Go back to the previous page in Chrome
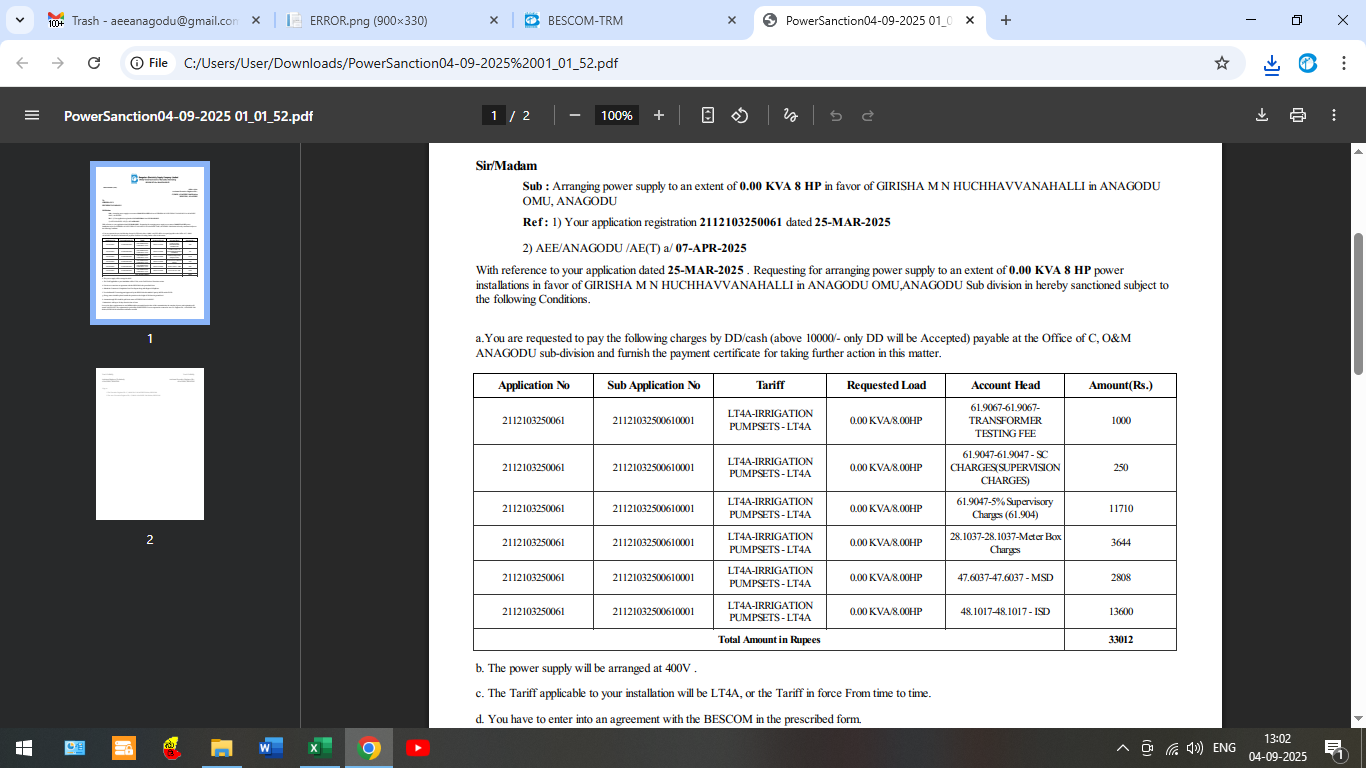The image size is (1366, 768). pos(23,63)
